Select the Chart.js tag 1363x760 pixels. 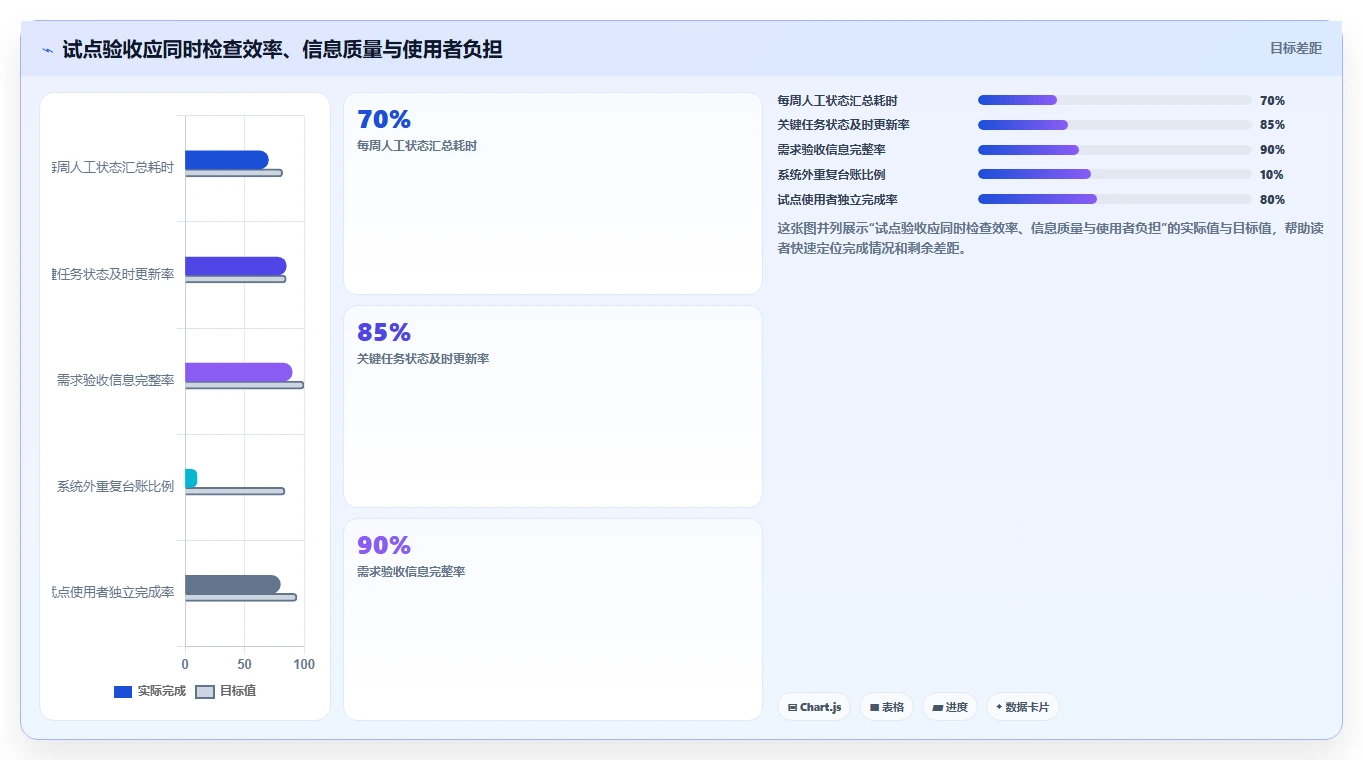coord(814,707)
